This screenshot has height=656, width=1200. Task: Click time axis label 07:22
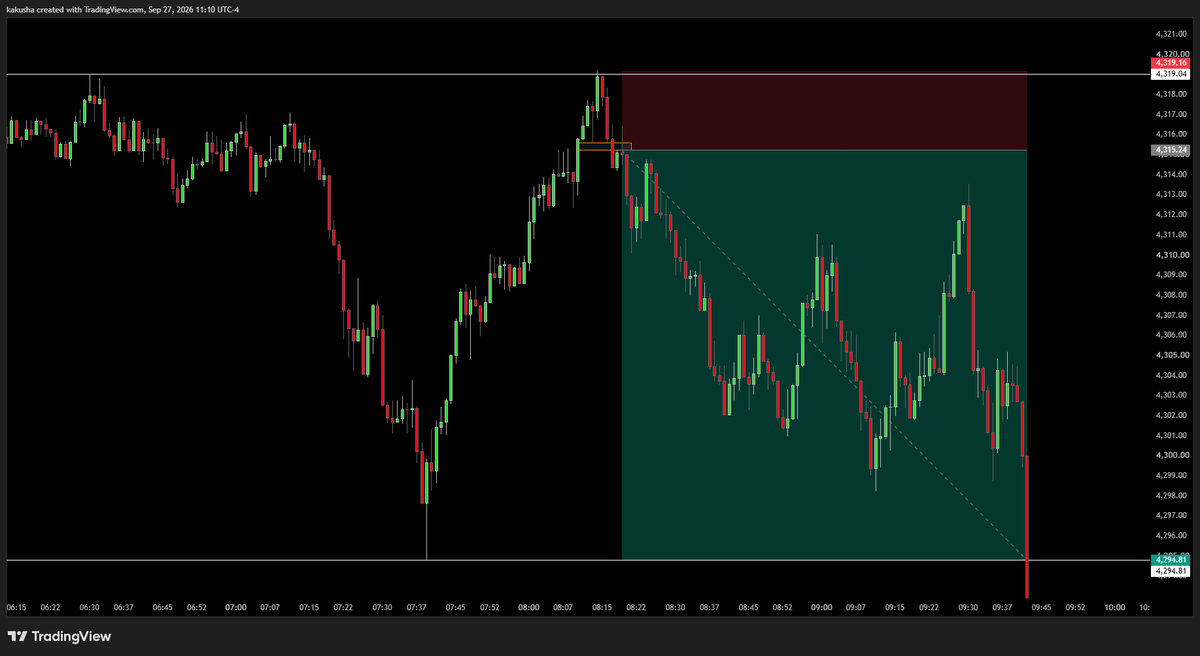[x=343, y=607]
